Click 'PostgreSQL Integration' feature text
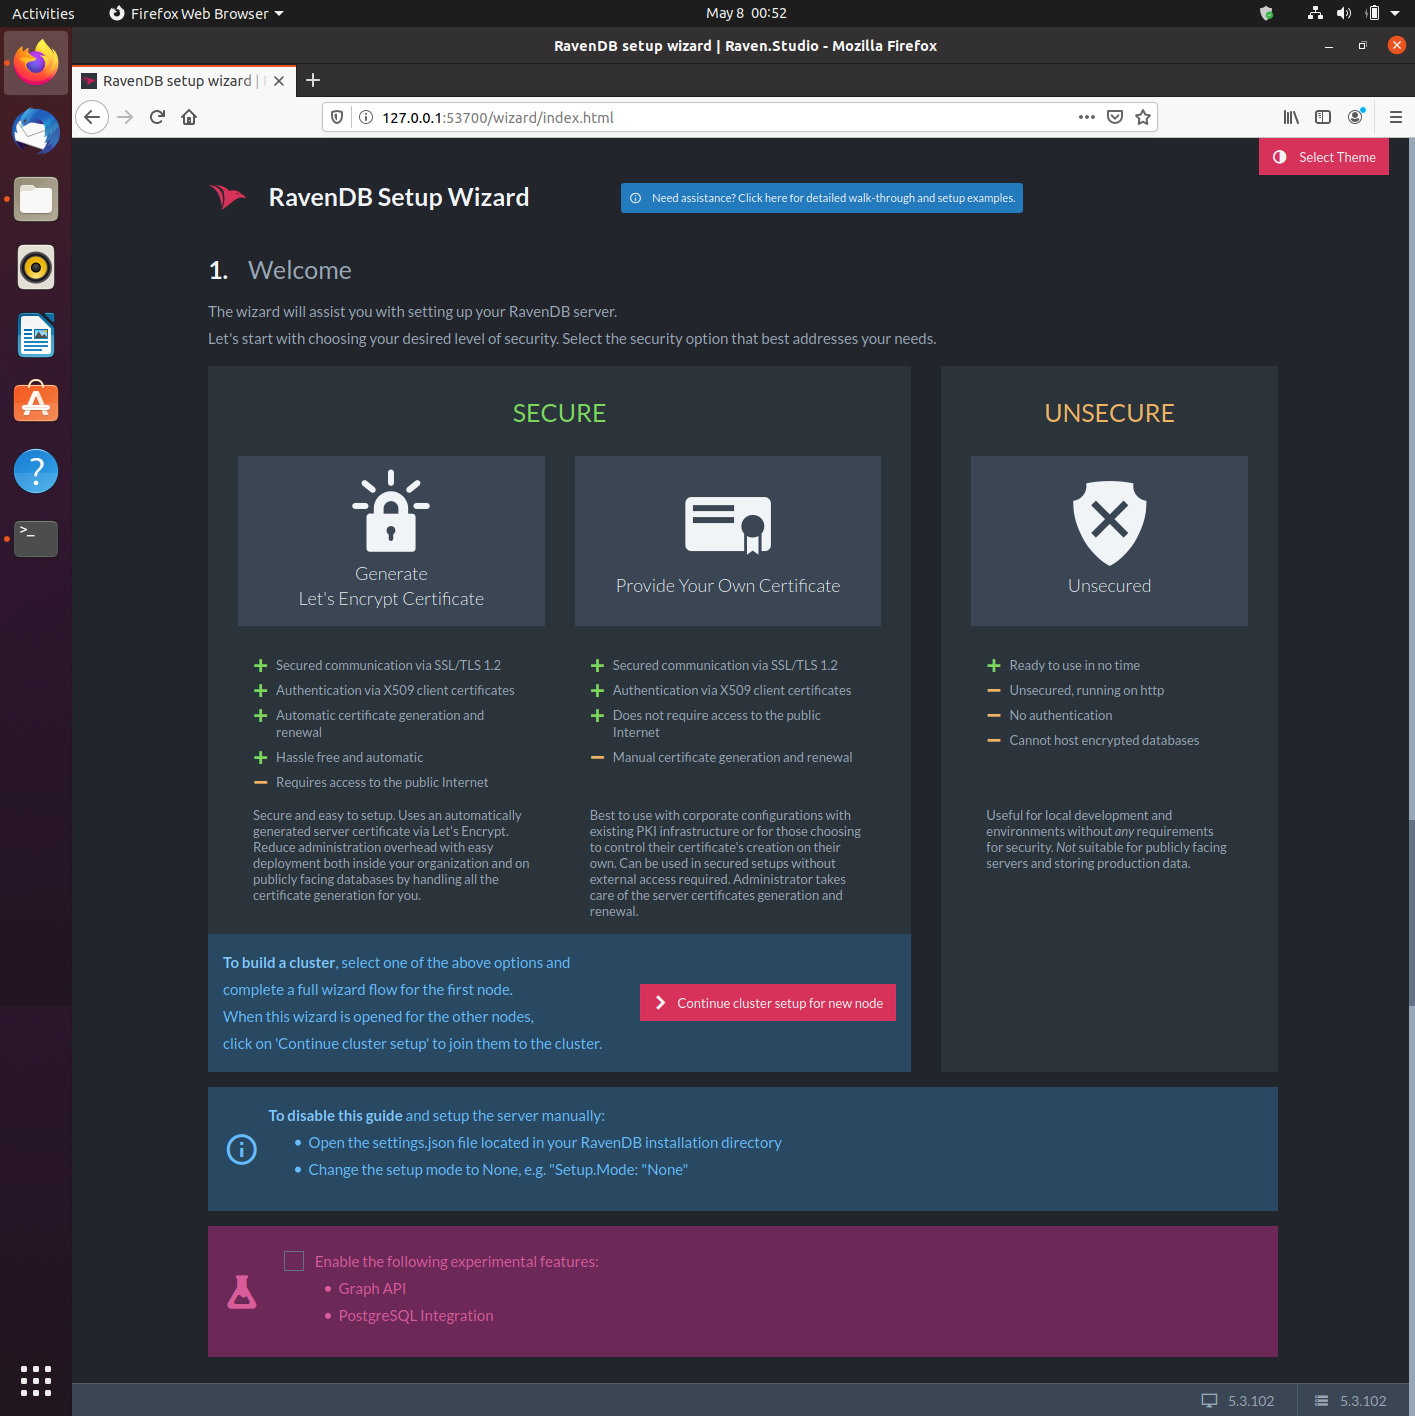The width and height of the screenshot is (1415, 1416). 416,1315
